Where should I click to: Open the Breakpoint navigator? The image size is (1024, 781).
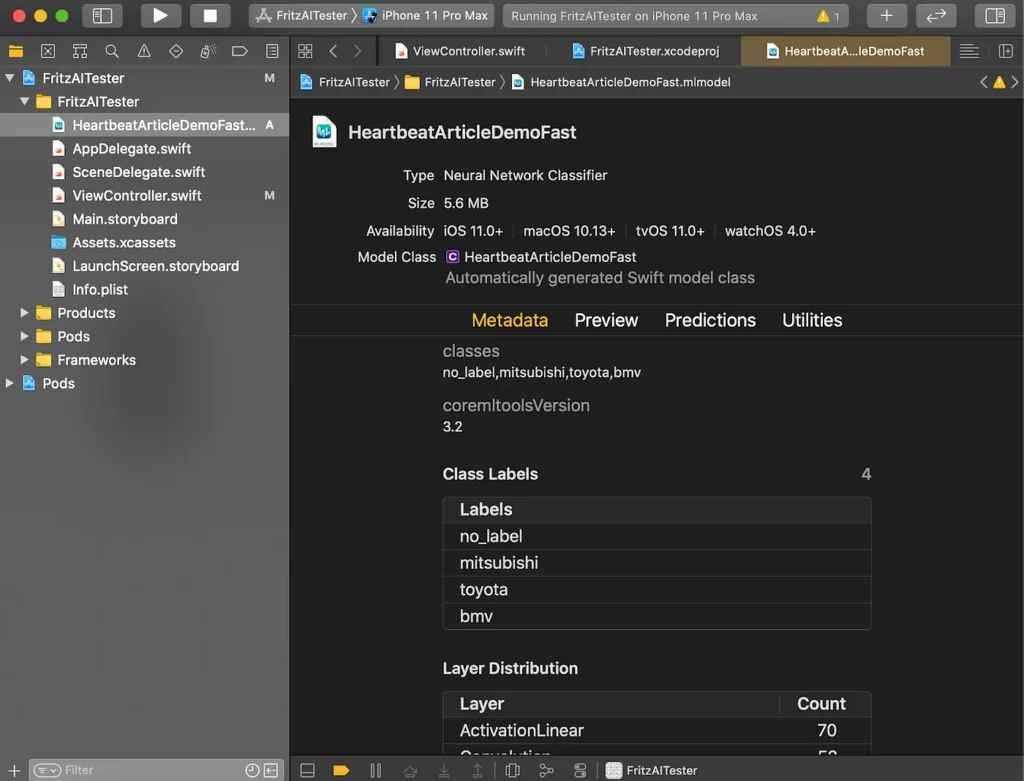point(240,51)
